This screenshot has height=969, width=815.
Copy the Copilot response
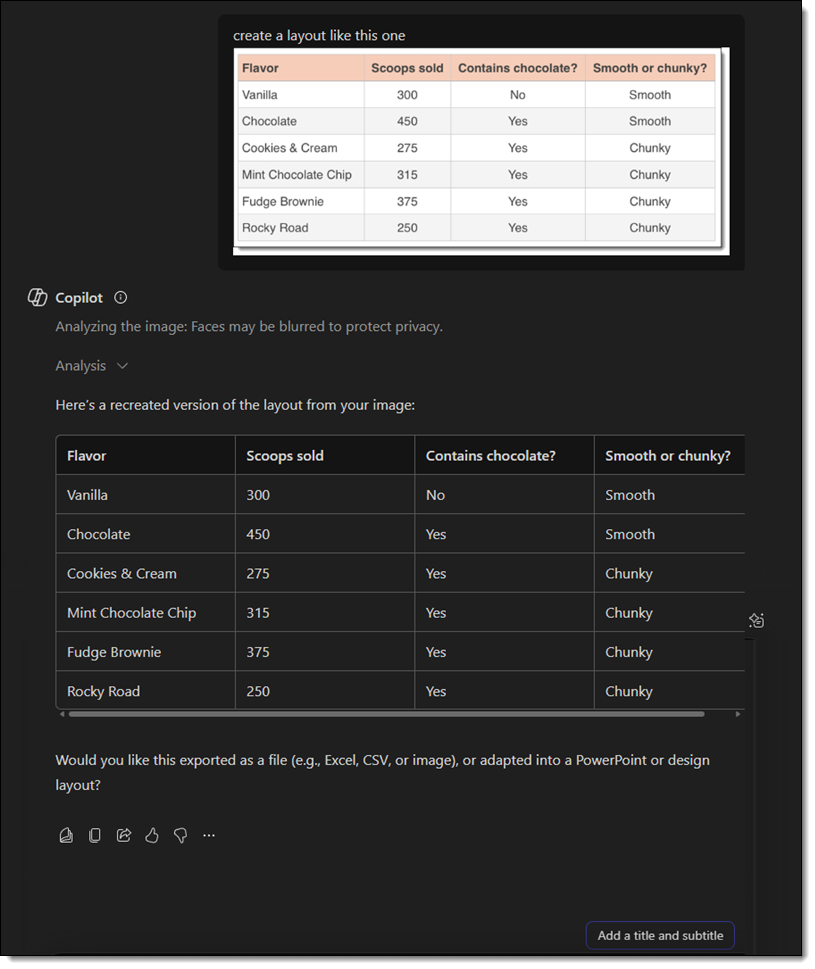coord(95,835)
